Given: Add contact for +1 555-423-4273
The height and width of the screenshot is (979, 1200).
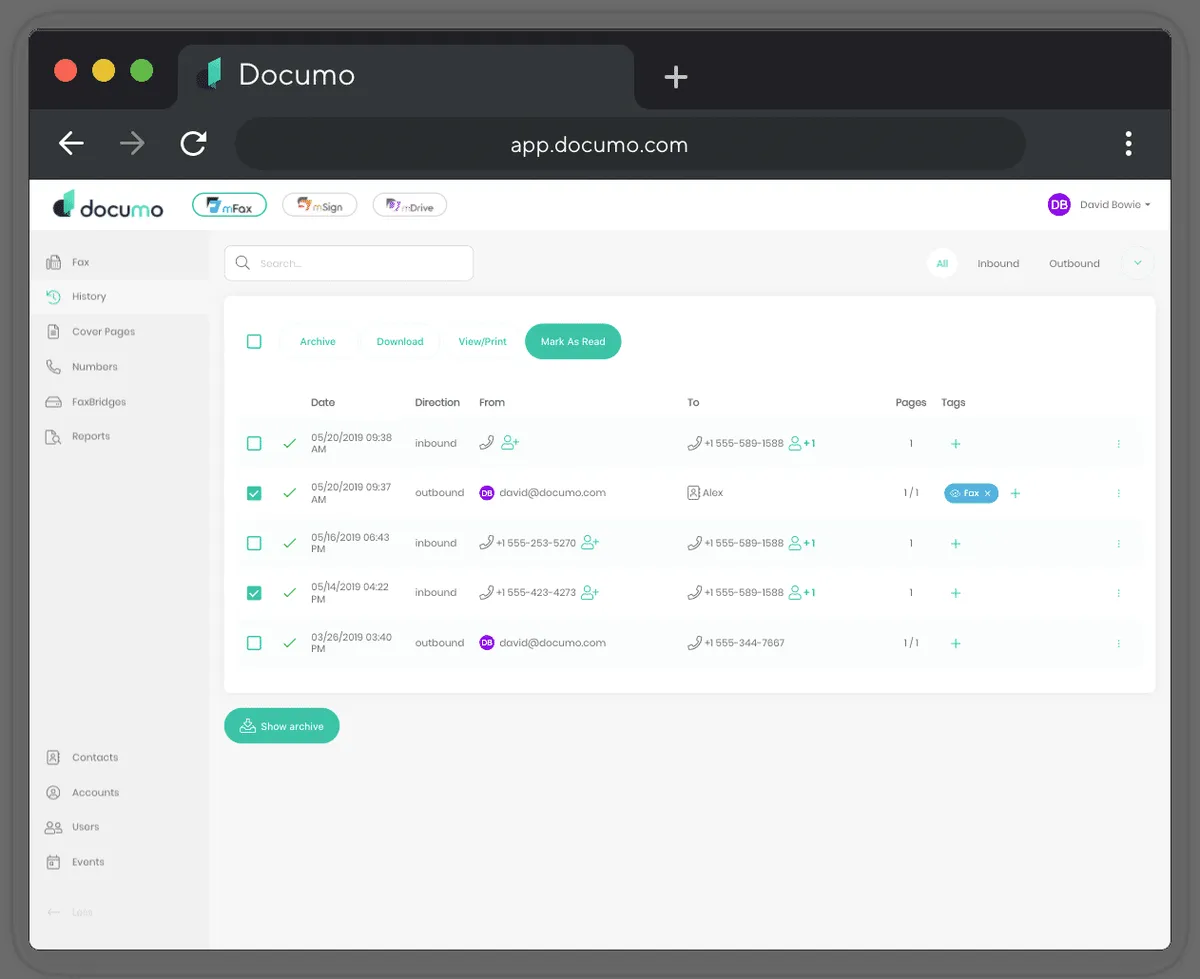Looking at the screenshot, I should tap(590, 592).
